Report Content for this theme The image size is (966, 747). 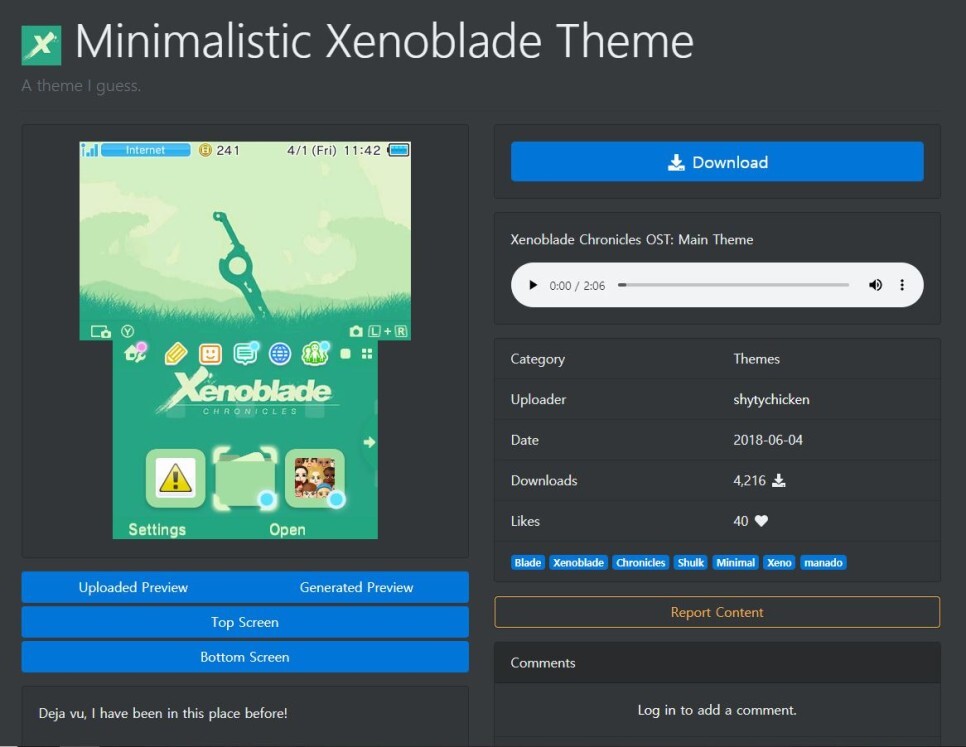pyautogui.click(x=717, y=612)
